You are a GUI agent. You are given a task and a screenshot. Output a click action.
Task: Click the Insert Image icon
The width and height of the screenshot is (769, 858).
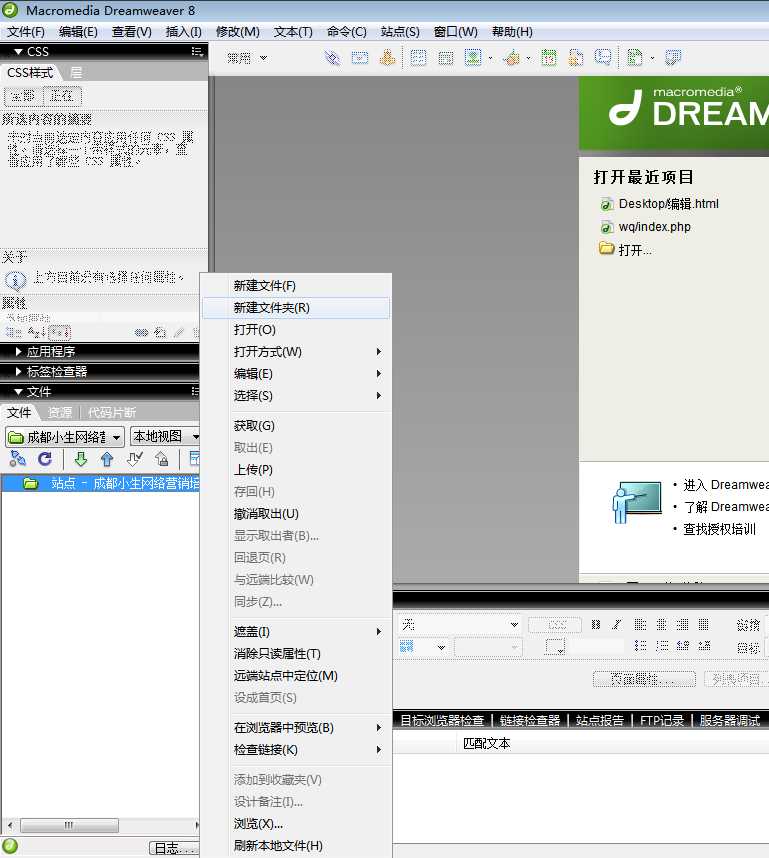point(473,57)
